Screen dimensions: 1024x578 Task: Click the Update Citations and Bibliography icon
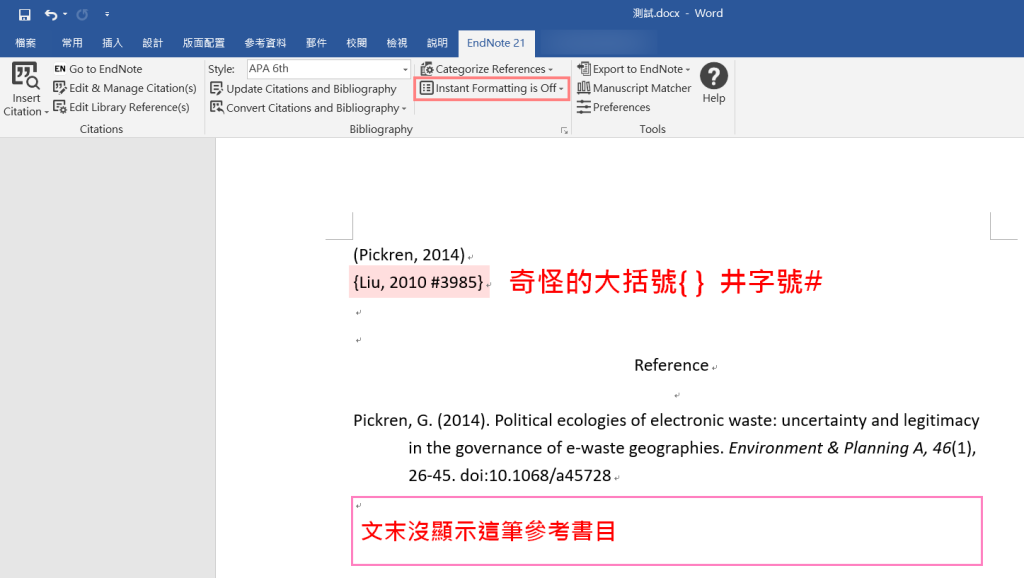click(x=217, y=88)
